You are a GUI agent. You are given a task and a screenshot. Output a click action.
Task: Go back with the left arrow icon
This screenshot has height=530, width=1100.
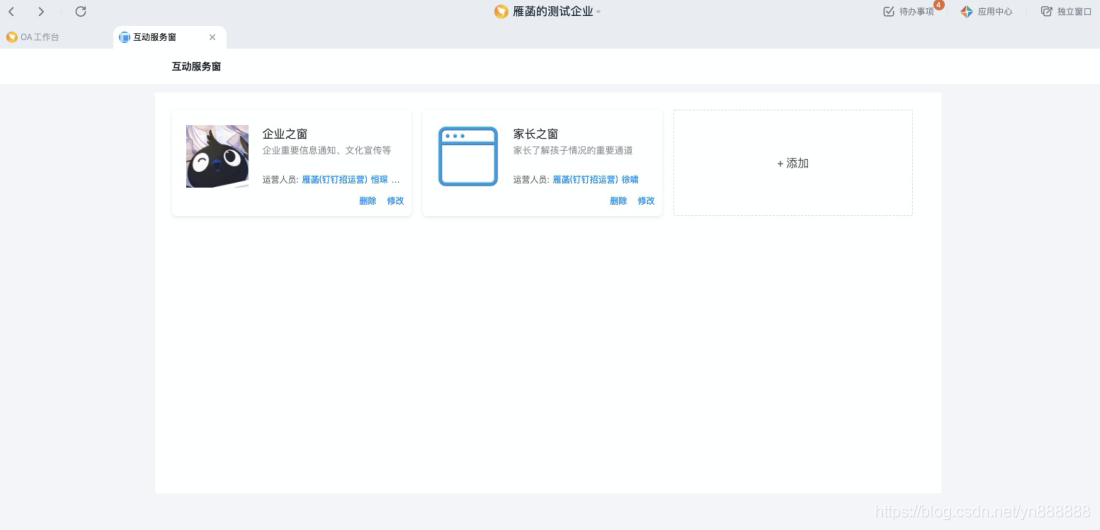point(11,11)
